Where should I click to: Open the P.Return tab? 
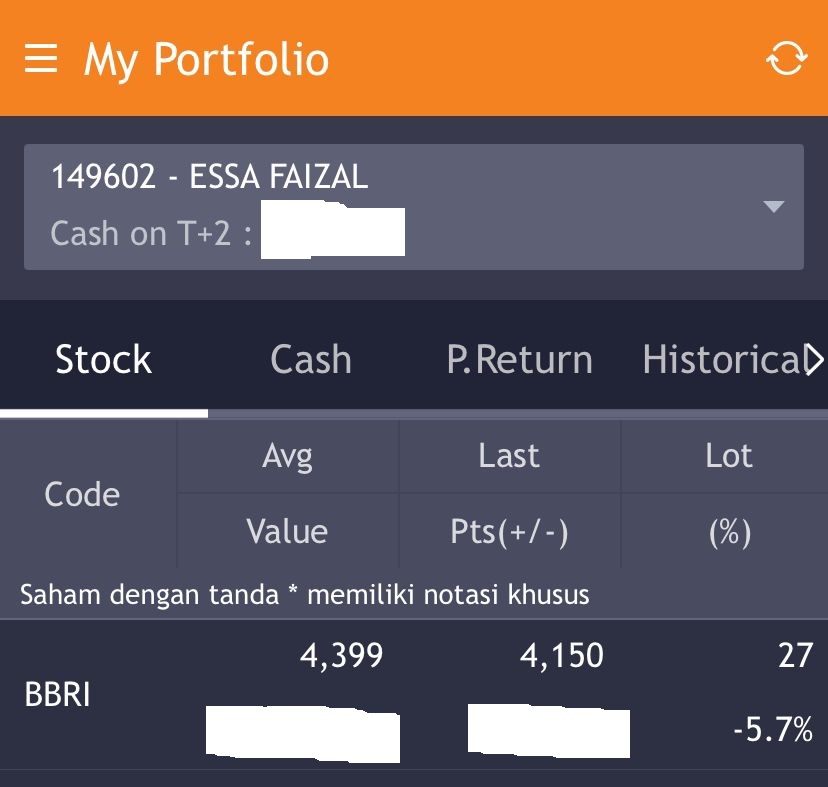[x=519, y=358]
